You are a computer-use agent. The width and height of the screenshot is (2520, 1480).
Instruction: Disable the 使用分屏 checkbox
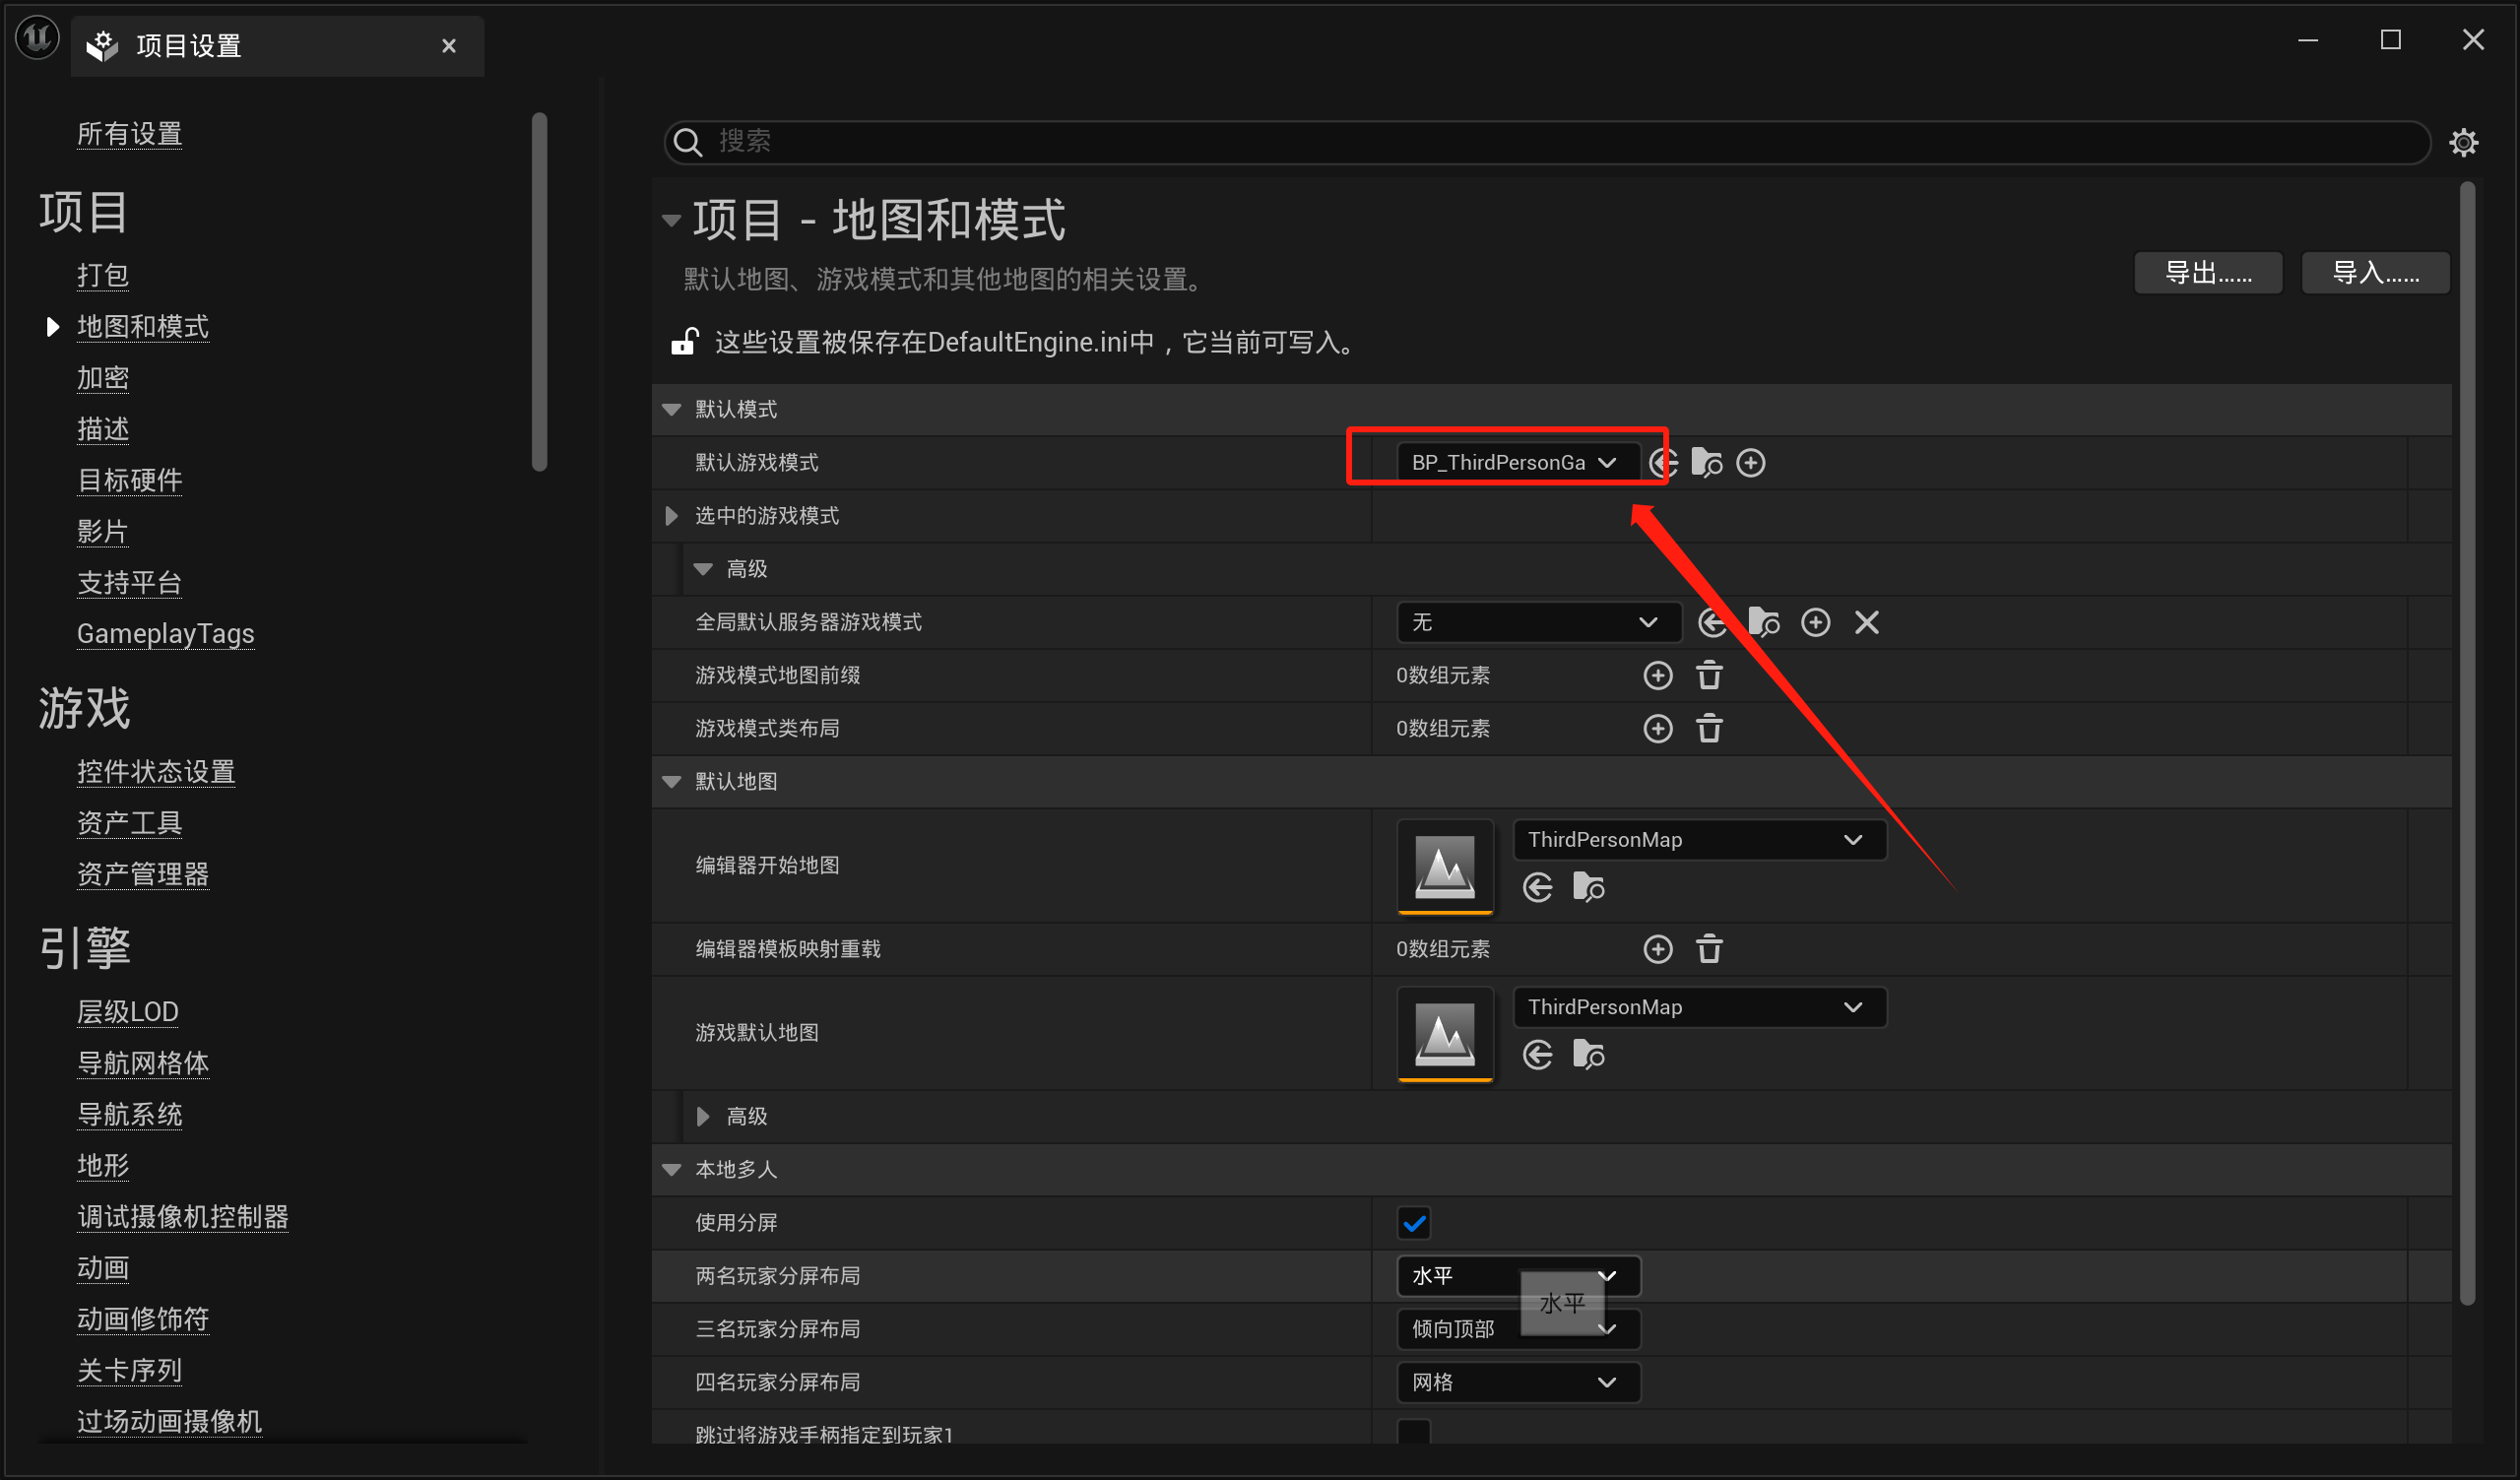click(x=1414, y=1222)
